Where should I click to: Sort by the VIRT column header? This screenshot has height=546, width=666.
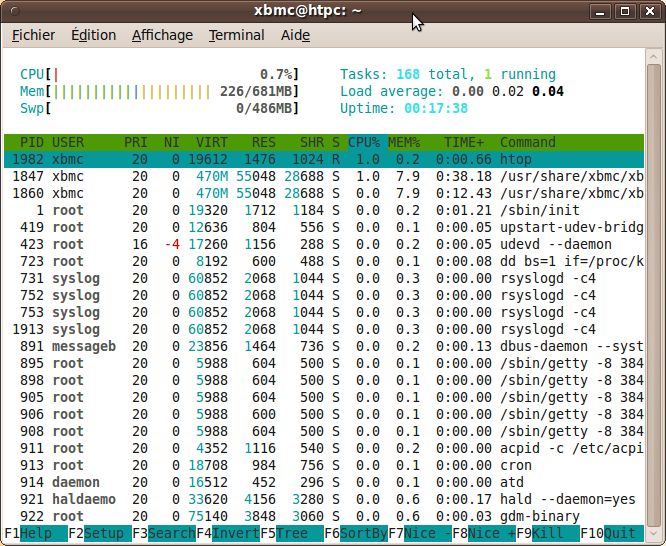point(212,142)
